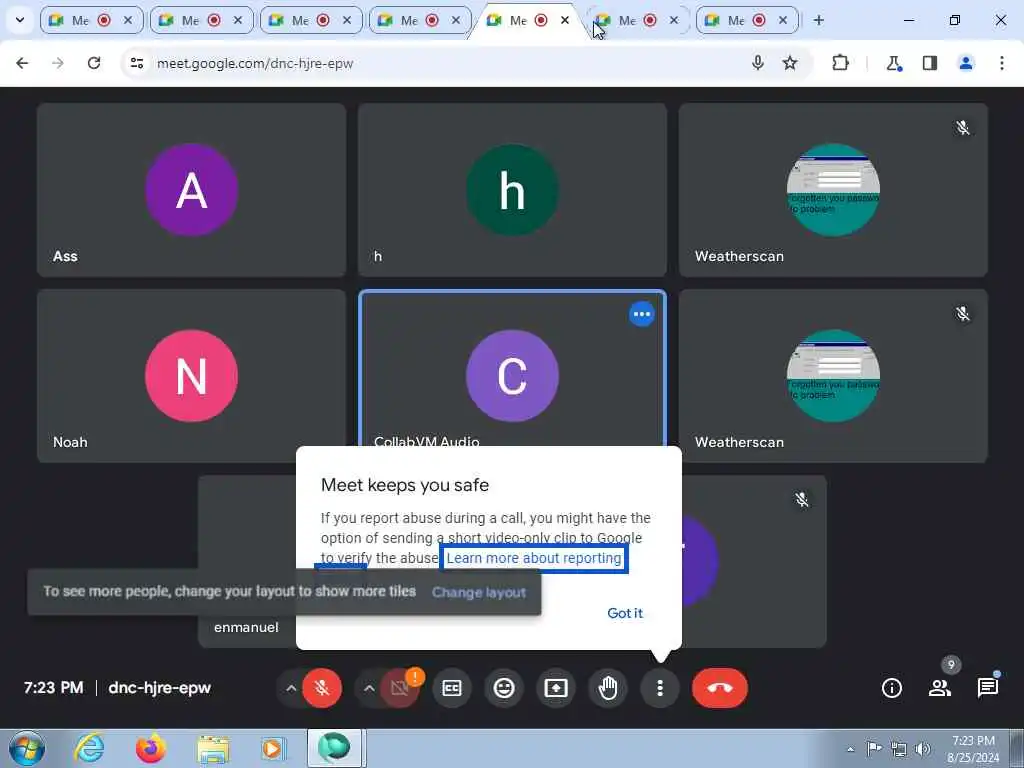This screenshot has width=1024, height=768.
Task: Turn on the camera button
Action: point(400,688)
